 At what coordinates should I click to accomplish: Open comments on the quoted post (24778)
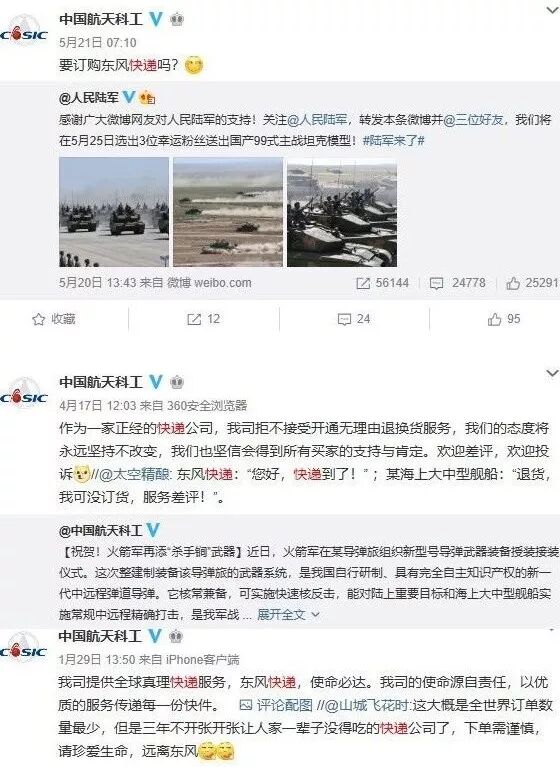[436, 283]
